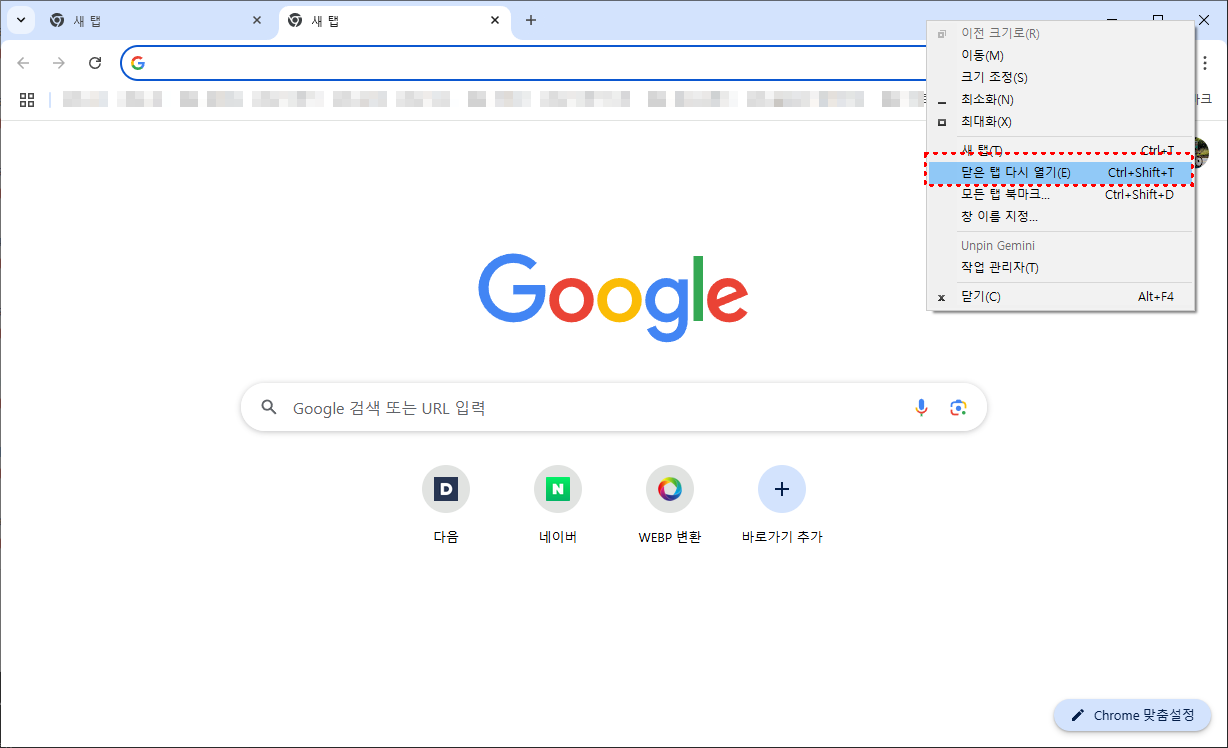Choose 최소화(N) from the menu
The width and height of the screenshot is (1228, 748).
tap(1061, 99)
